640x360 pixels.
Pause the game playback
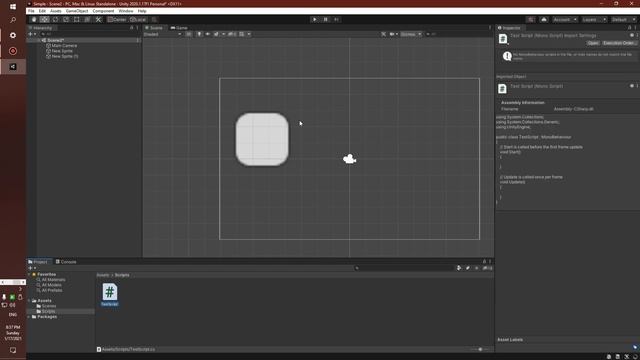[325, 20]
